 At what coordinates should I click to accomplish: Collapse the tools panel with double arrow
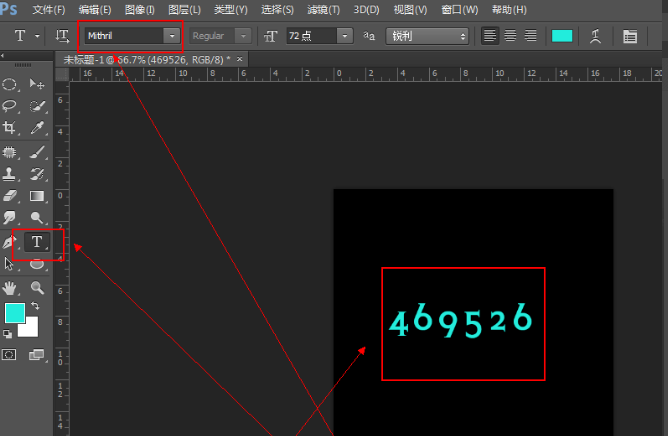(x=3, y=55)
